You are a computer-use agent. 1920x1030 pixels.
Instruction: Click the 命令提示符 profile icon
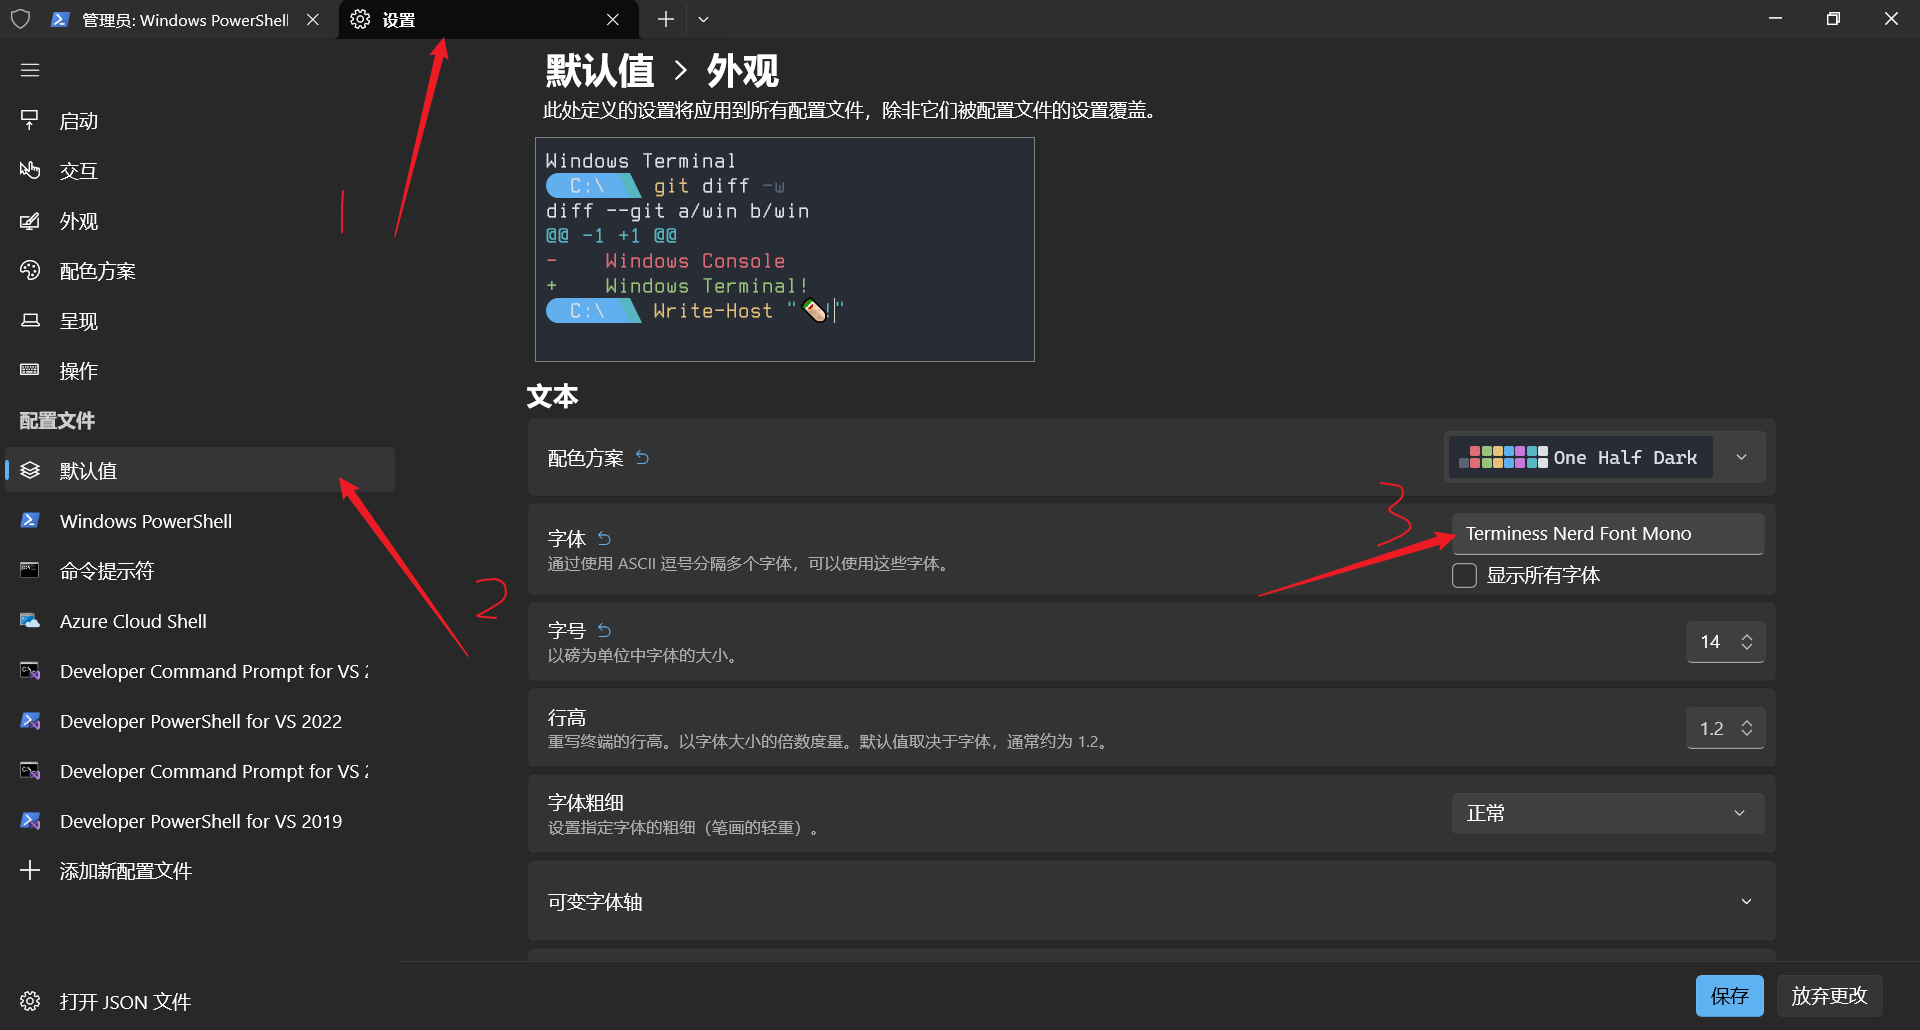point(30,570)
